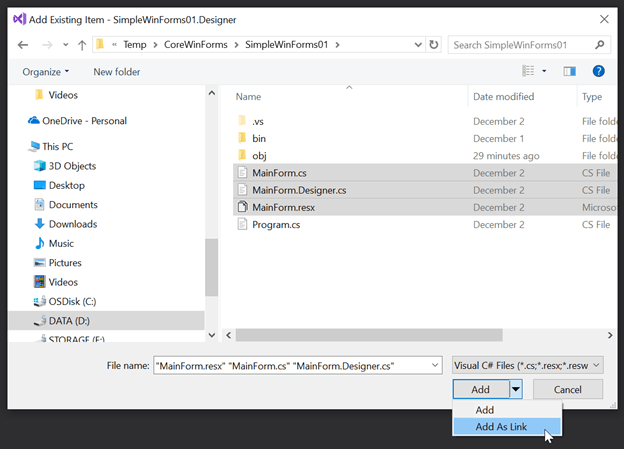Click the SimpleWinForms01 breadcrumb segment
The width and height of the screenshot is (624, 449).
287,45
